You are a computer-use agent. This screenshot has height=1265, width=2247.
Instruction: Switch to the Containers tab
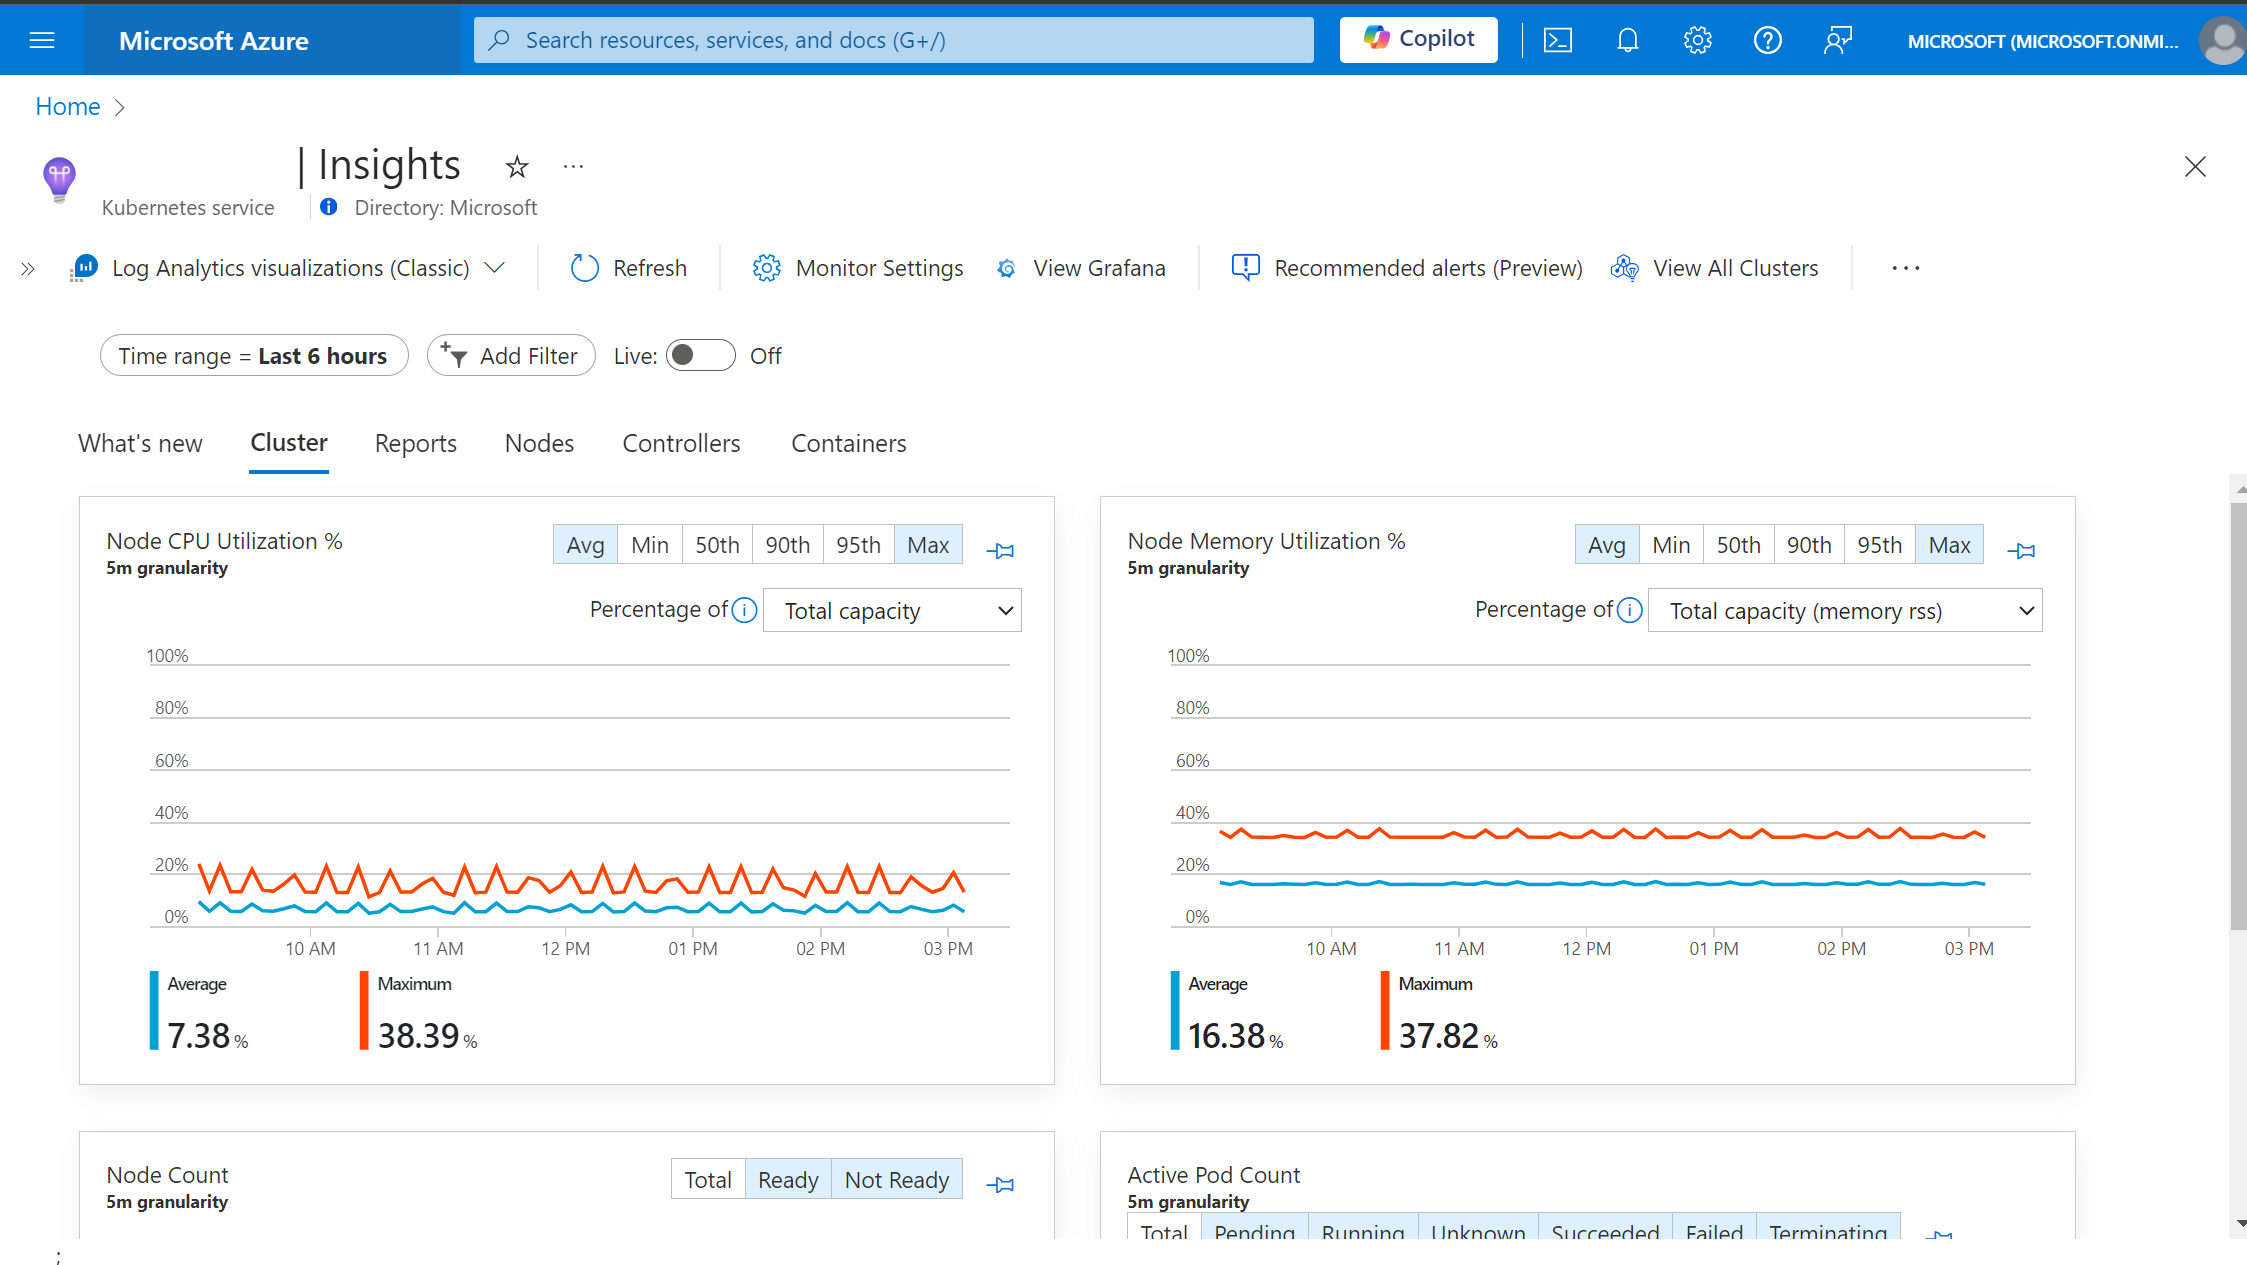coord(849,444)
